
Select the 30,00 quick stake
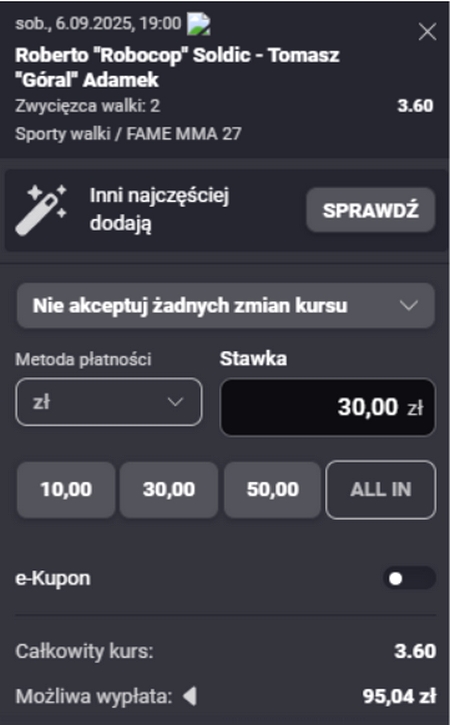click(x=169, y=490)
